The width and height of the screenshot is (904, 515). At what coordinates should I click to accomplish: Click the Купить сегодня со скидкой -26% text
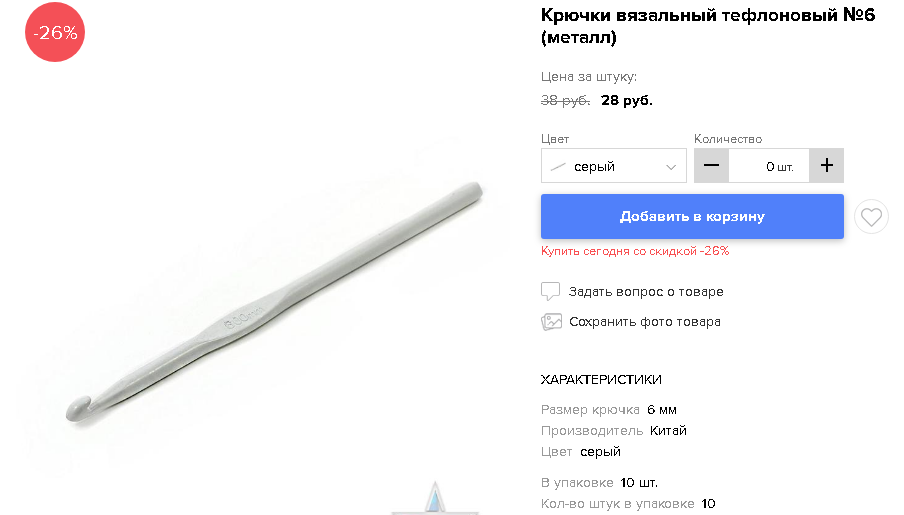pos(635,251)
